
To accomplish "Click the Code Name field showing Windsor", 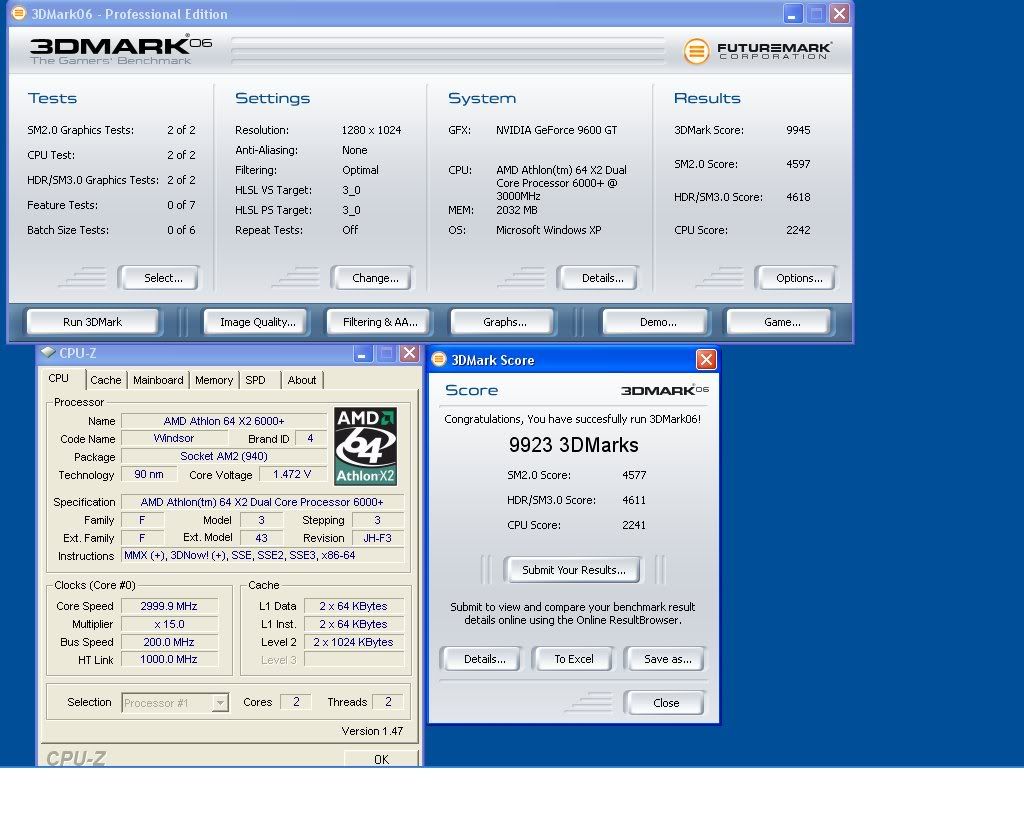I will pos(174,438).
